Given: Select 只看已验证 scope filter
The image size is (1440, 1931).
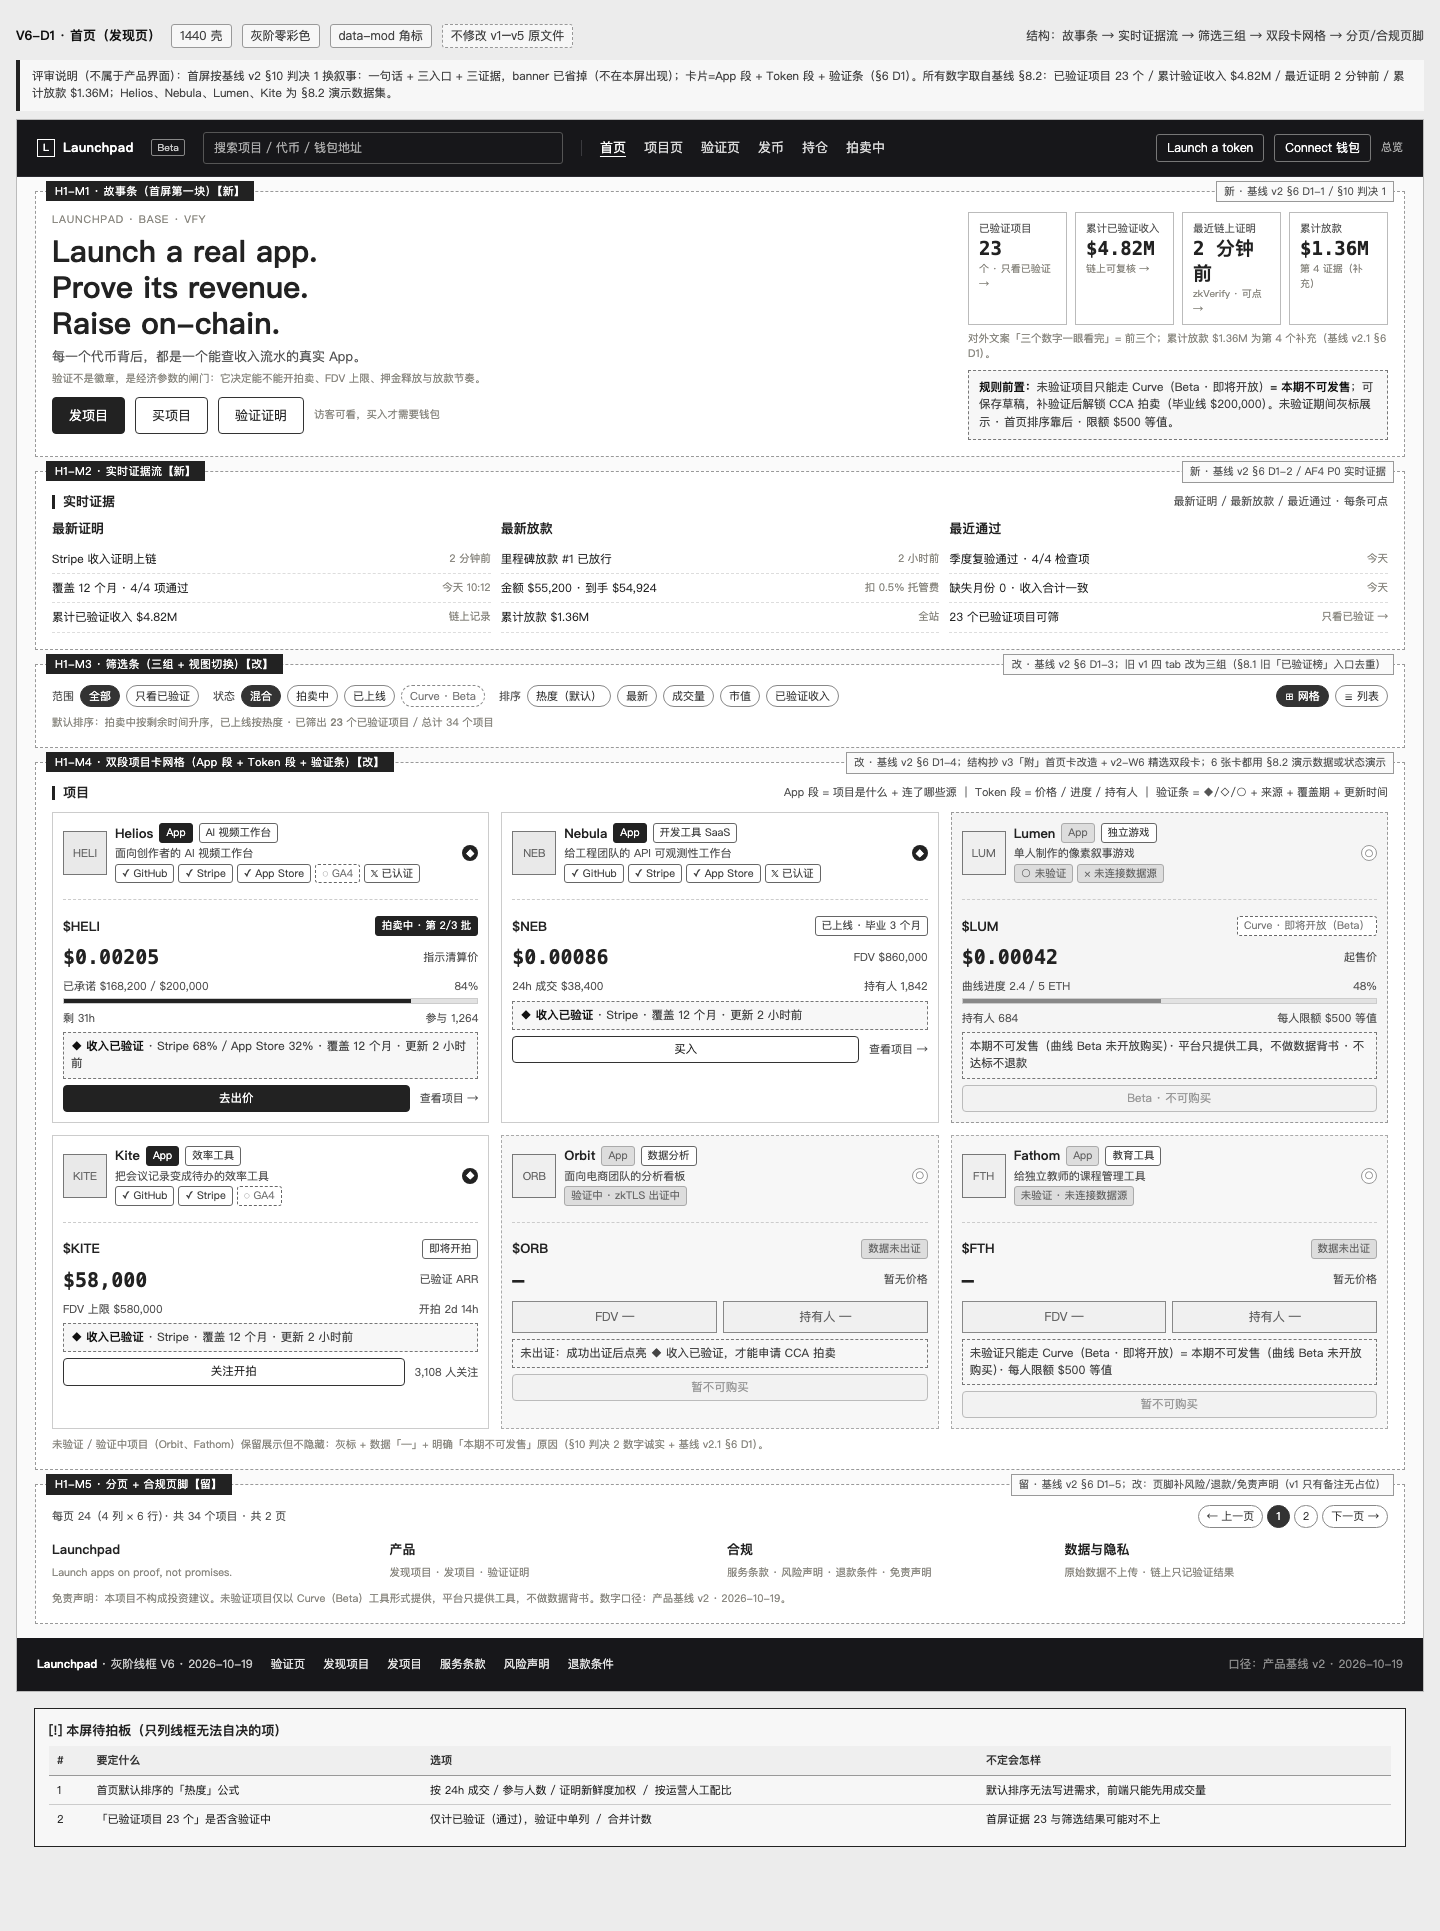Looking at the screenshot, I should tap(163, 696).
